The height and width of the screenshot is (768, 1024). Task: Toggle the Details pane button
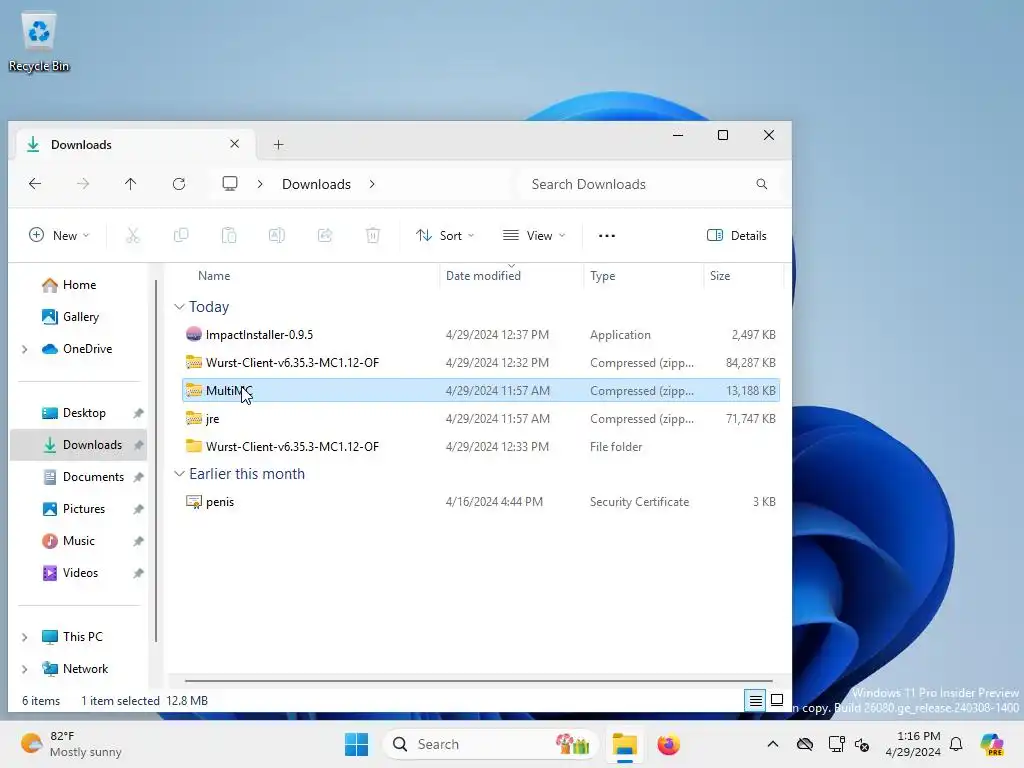[737, 235]
